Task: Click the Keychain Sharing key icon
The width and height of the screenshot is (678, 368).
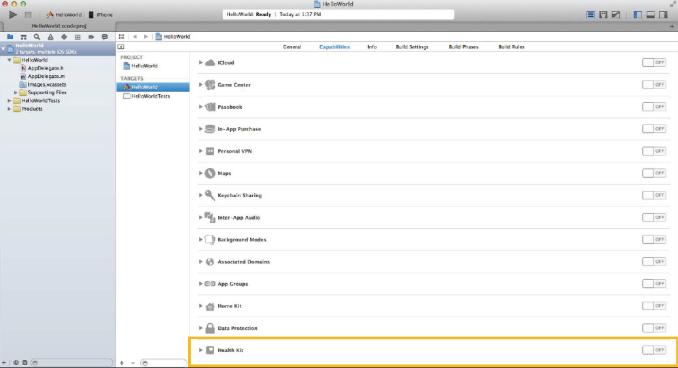Action: [x=210, y=195]
